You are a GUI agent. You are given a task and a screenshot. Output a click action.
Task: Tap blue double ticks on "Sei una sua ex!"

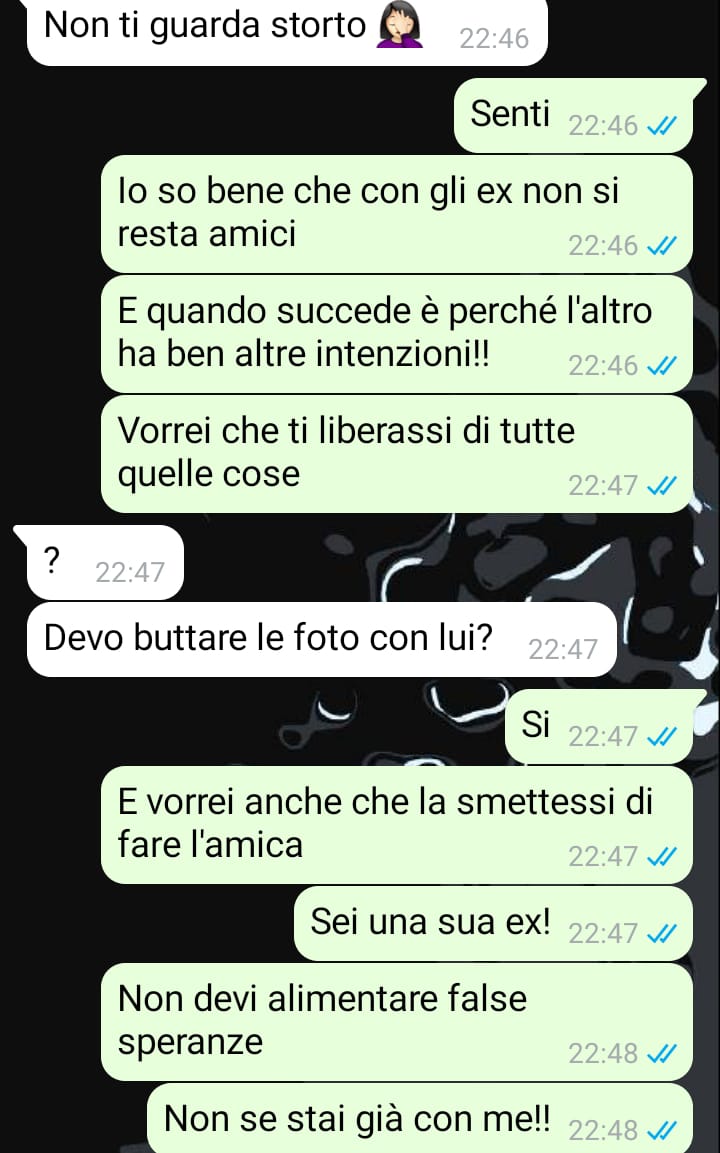coord(661,934)
